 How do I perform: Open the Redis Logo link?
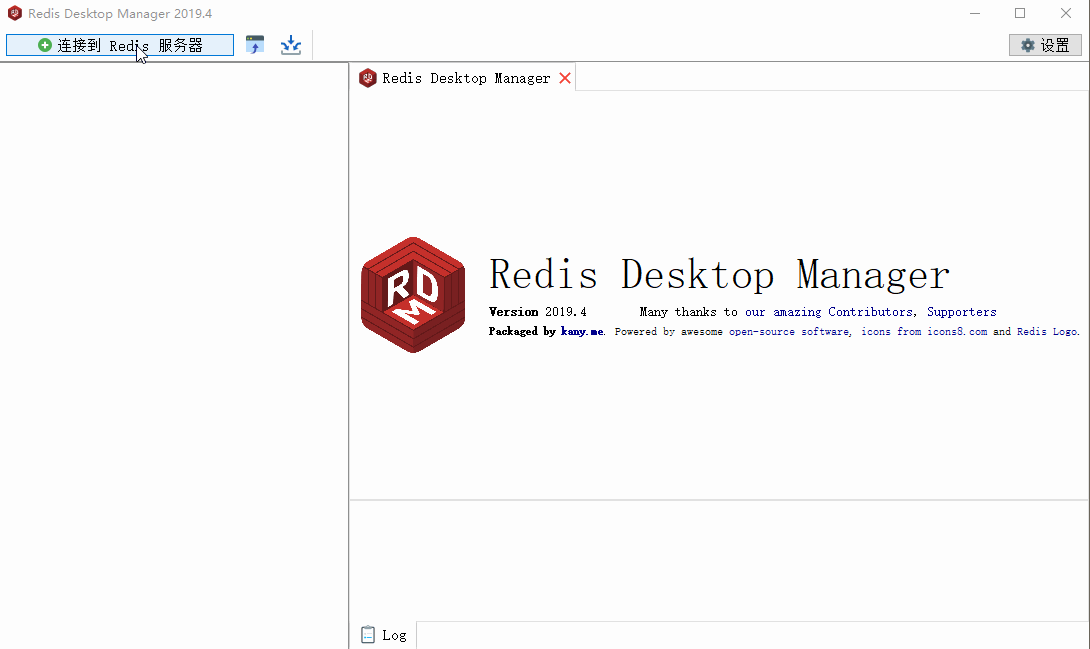pos(1047,331)
